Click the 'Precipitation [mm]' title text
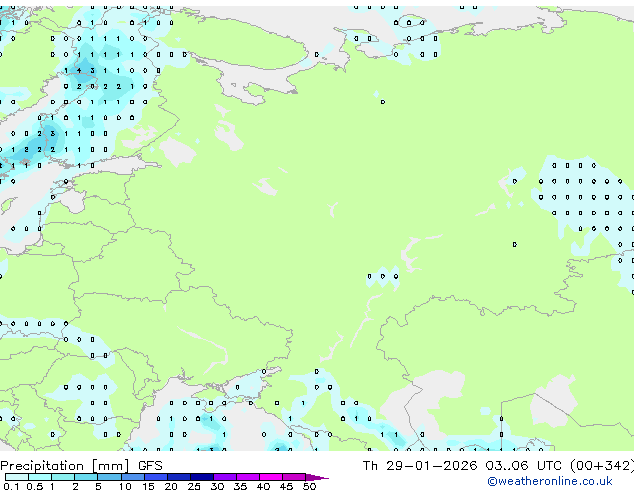634x490 pixels. (x=65, y=466)
